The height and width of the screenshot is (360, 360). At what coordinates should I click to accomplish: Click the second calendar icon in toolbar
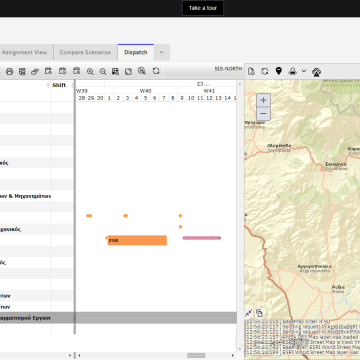click(x=62, y=71)
